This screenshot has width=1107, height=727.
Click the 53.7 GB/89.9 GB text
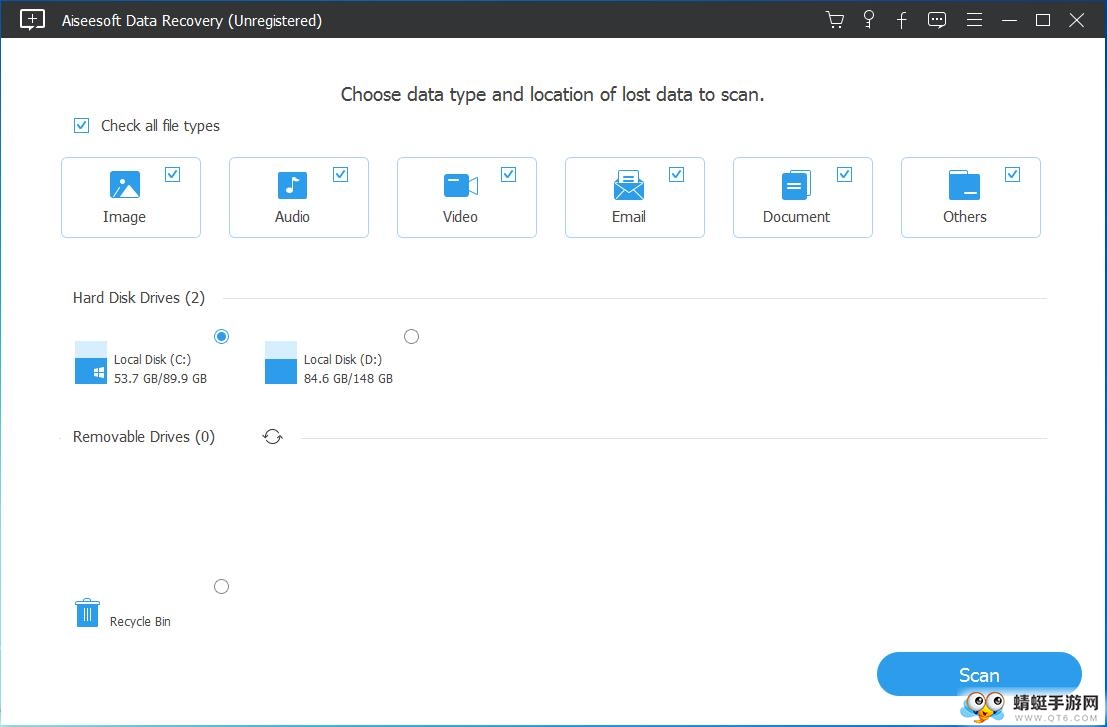coord(160,378)
